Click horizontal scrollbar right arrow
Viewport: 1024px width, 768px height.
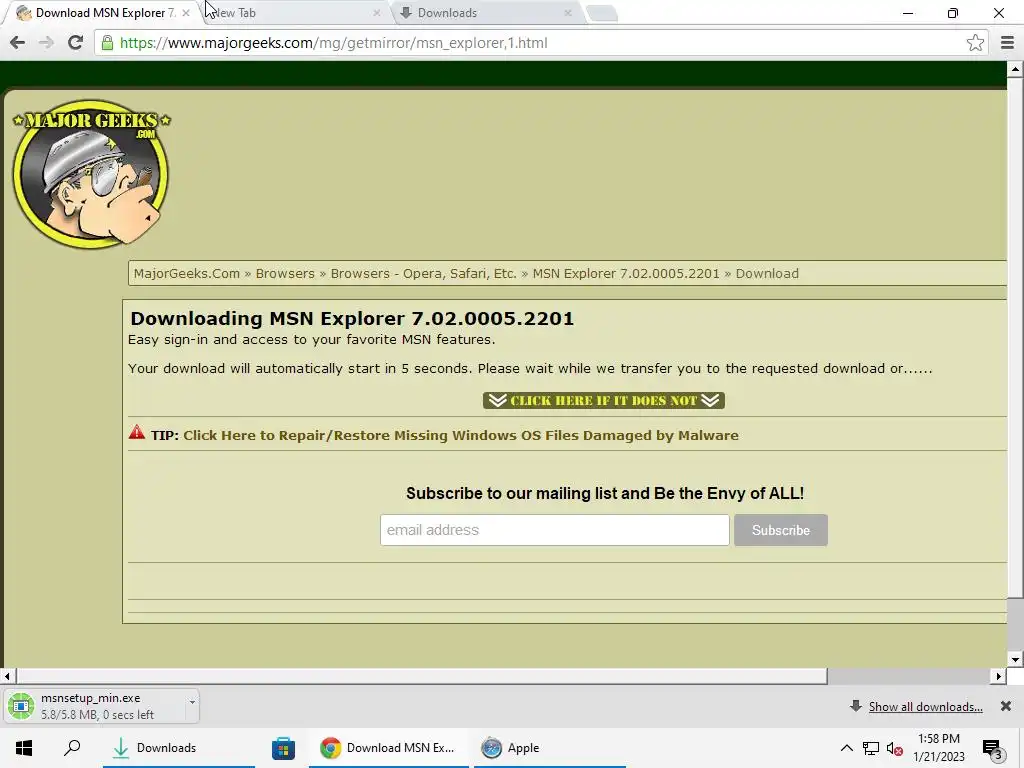tap(999, 676)
